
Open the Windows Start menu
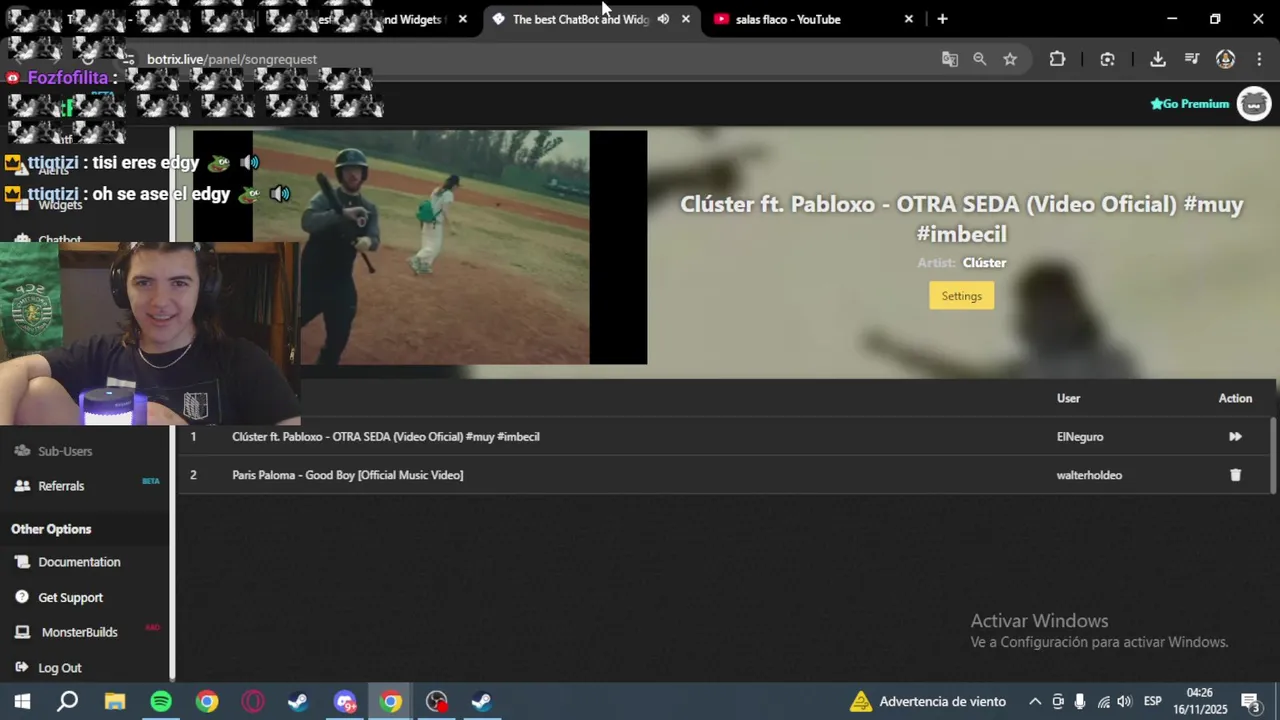(x=22, y=701)
